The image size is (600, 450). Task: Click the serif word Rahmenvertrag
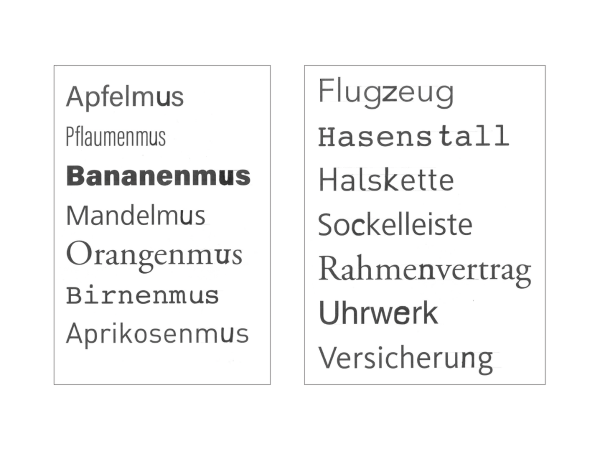[x=425, y=270]
